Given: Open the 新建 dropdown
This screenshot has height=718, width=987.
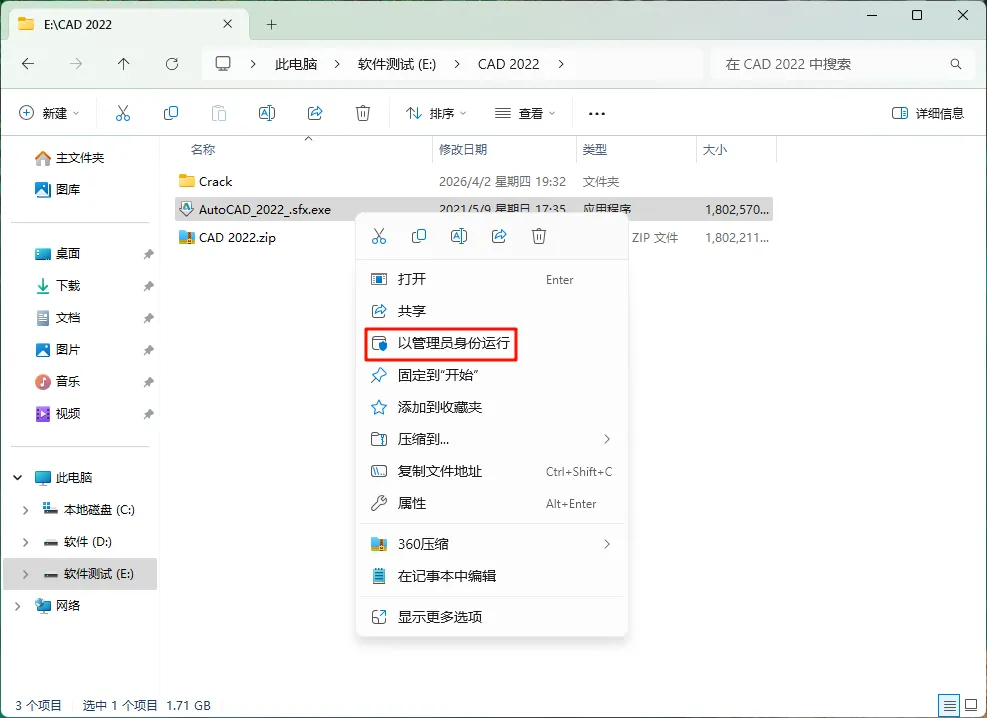Looking at the screenshot, I should coord(50,113).
